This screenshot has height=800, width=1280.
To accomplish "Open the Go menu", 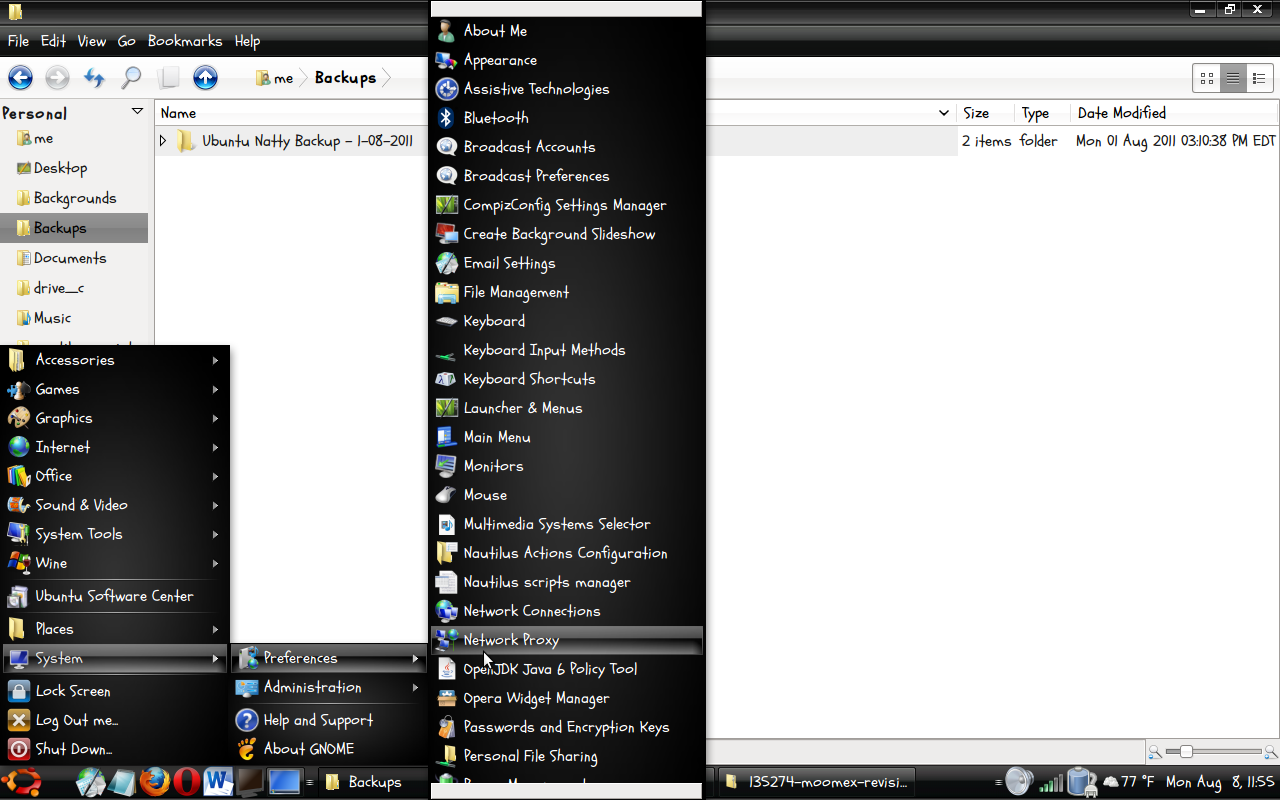I will click(x=126, y=41).
